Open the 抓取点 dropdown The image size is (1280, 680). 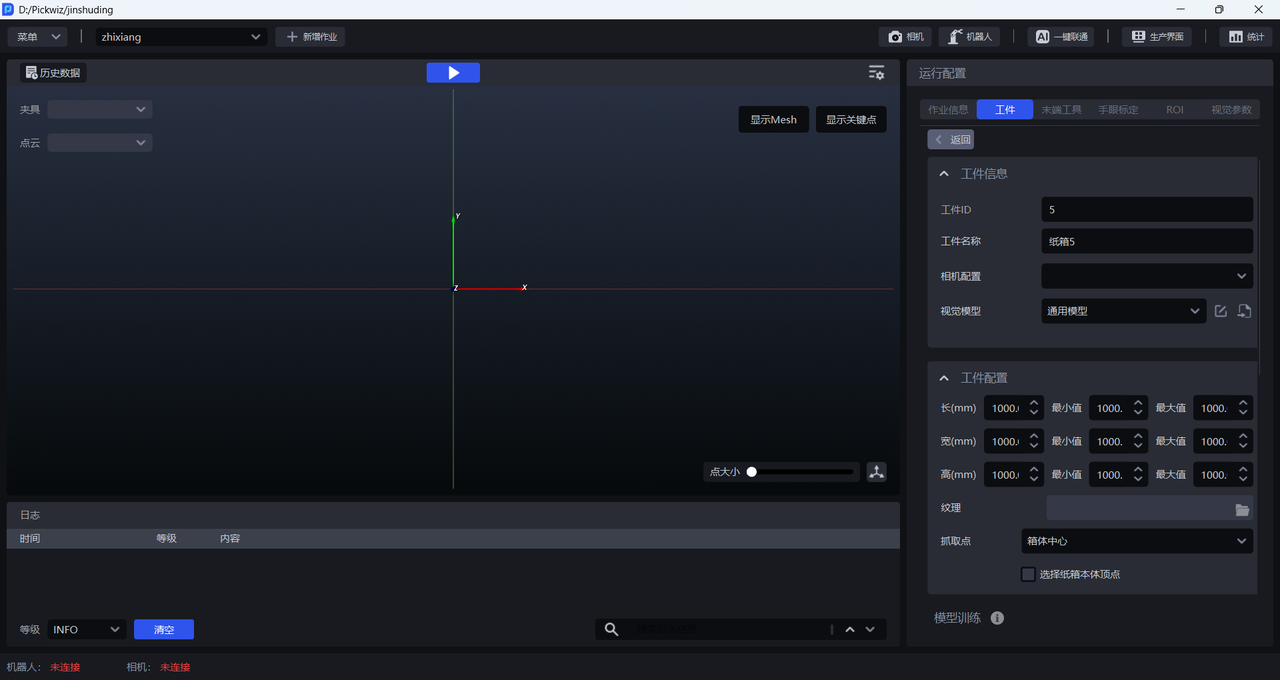(x=1137, y=541)
